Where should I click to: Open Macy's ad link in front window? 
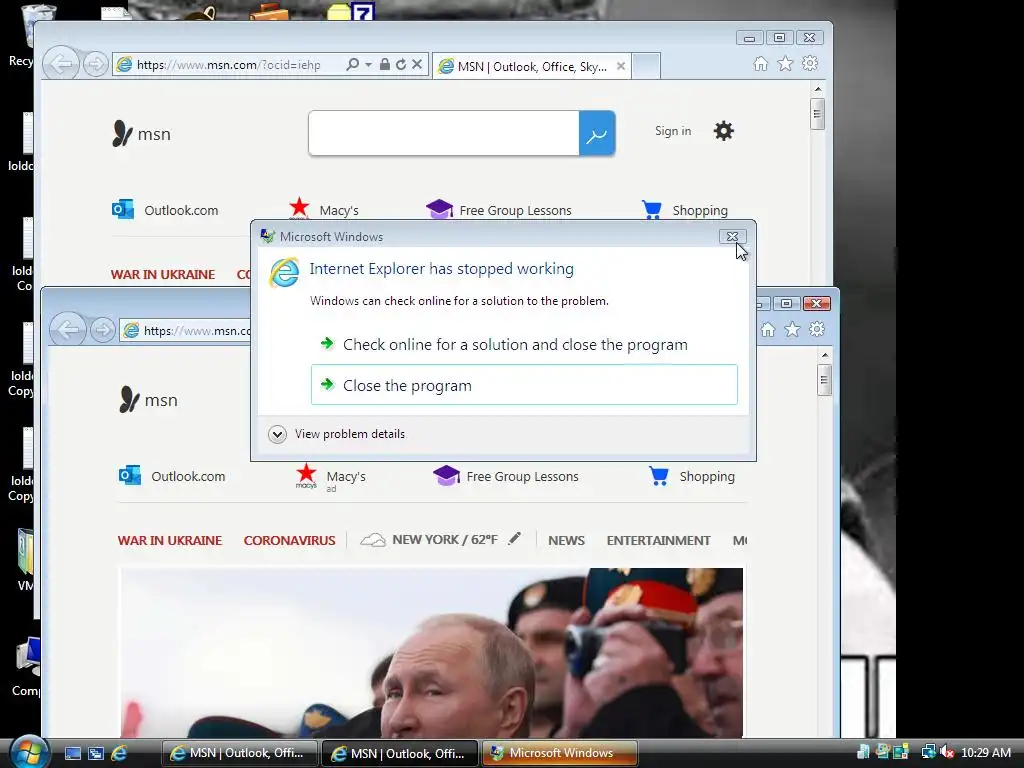click(x=331, y=477)
